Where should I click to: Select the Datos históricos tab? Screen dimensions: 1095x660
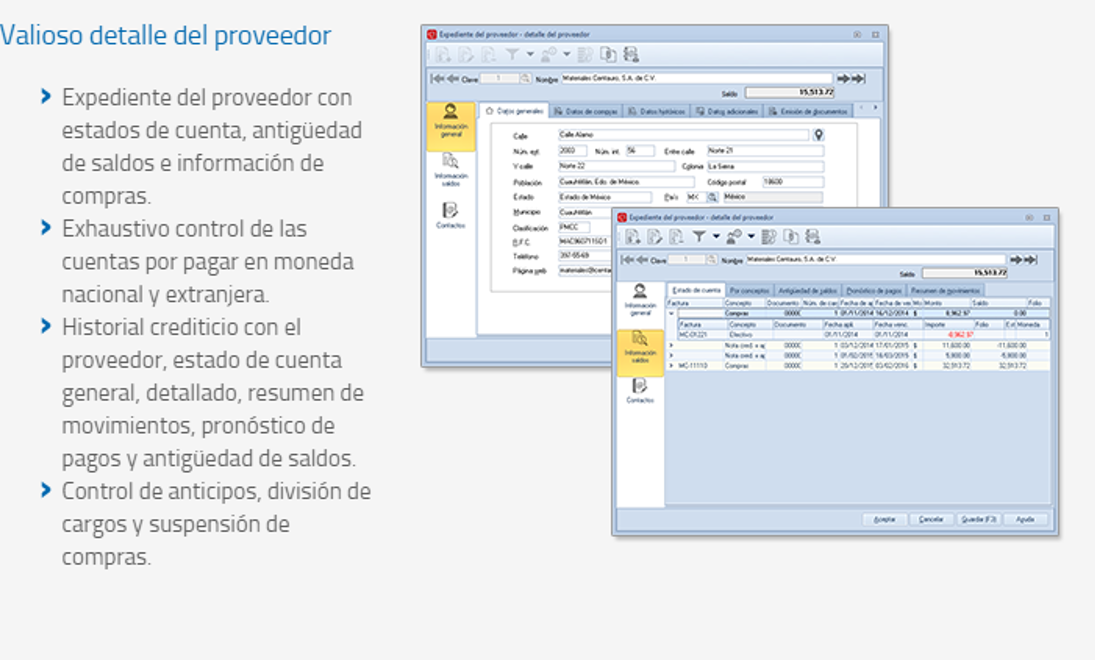tap(658, 111)
